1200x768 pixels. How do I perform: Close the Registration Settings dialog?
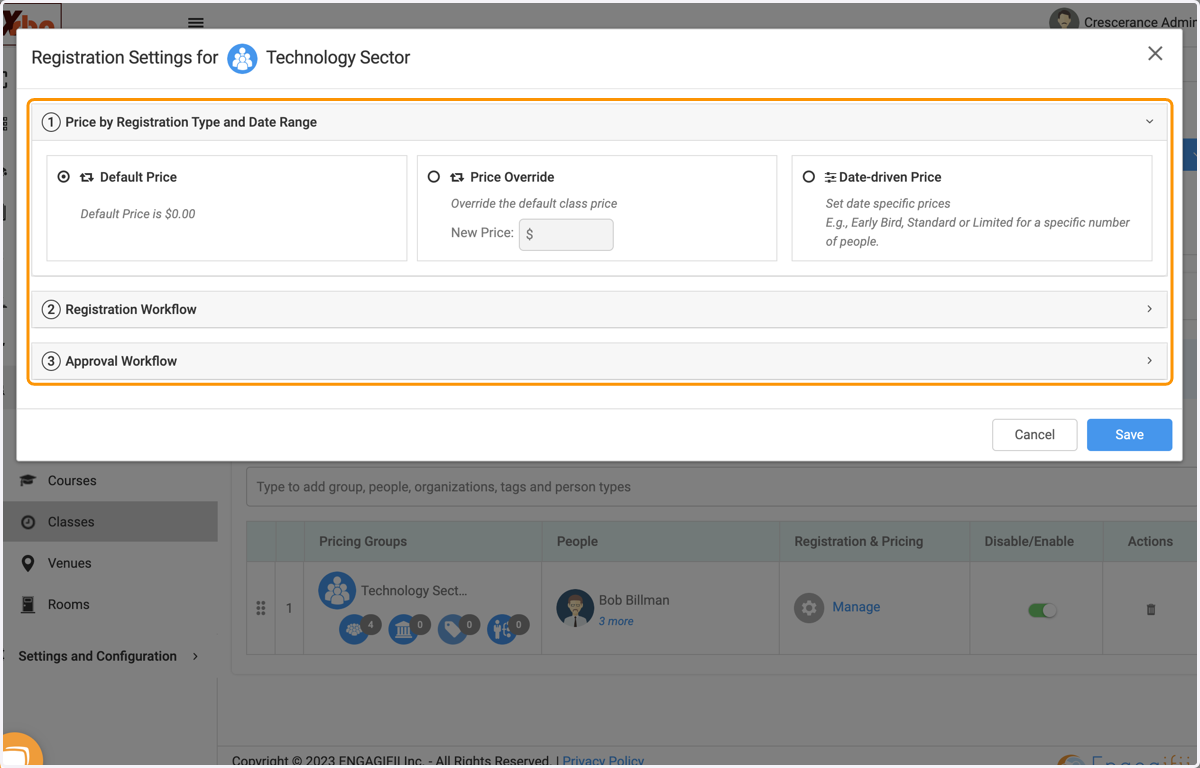pos(1155,54)
